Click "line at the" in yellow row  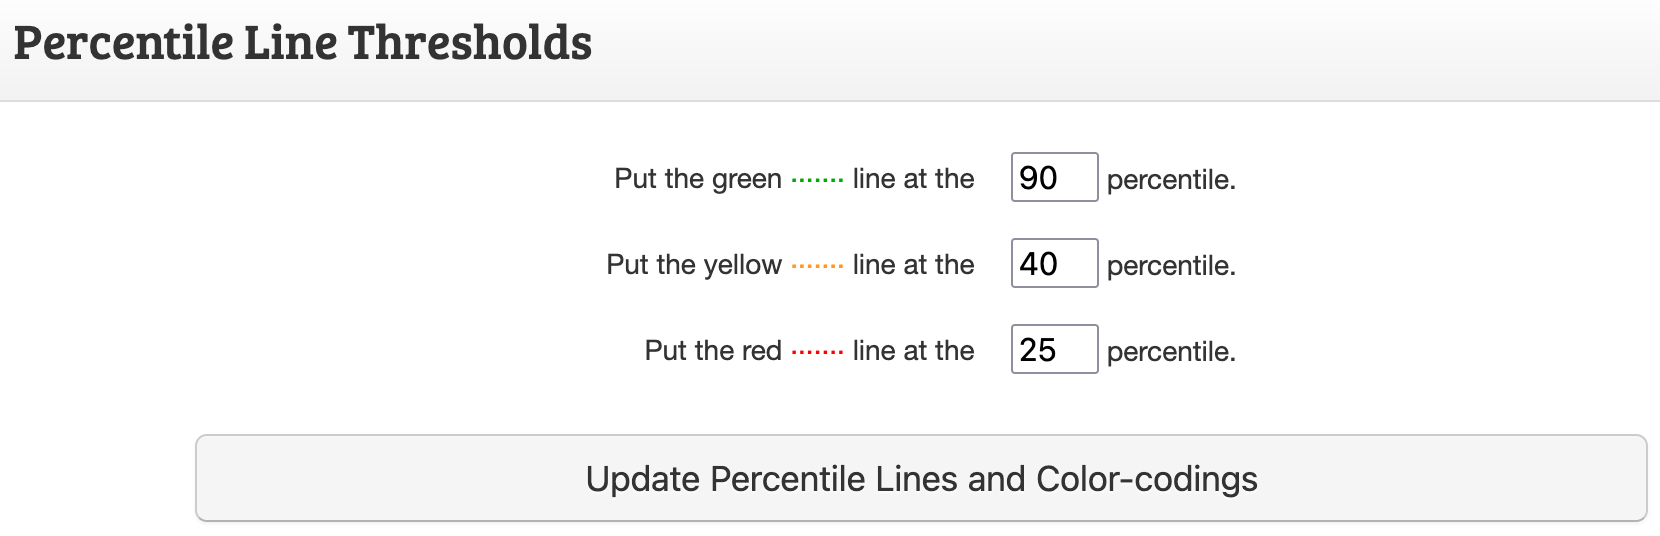coord(913,265)
